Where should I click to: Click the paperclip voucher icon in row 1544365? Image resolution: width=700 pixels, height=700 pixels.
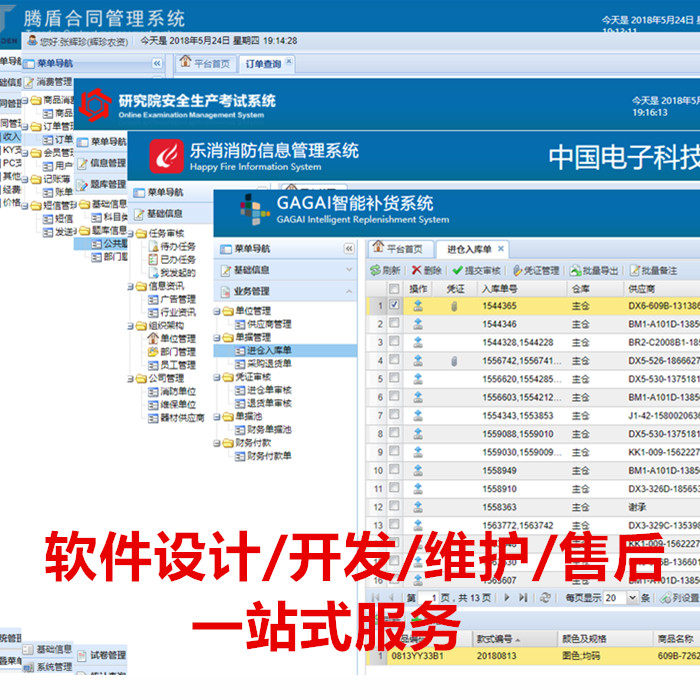point(454,306)
